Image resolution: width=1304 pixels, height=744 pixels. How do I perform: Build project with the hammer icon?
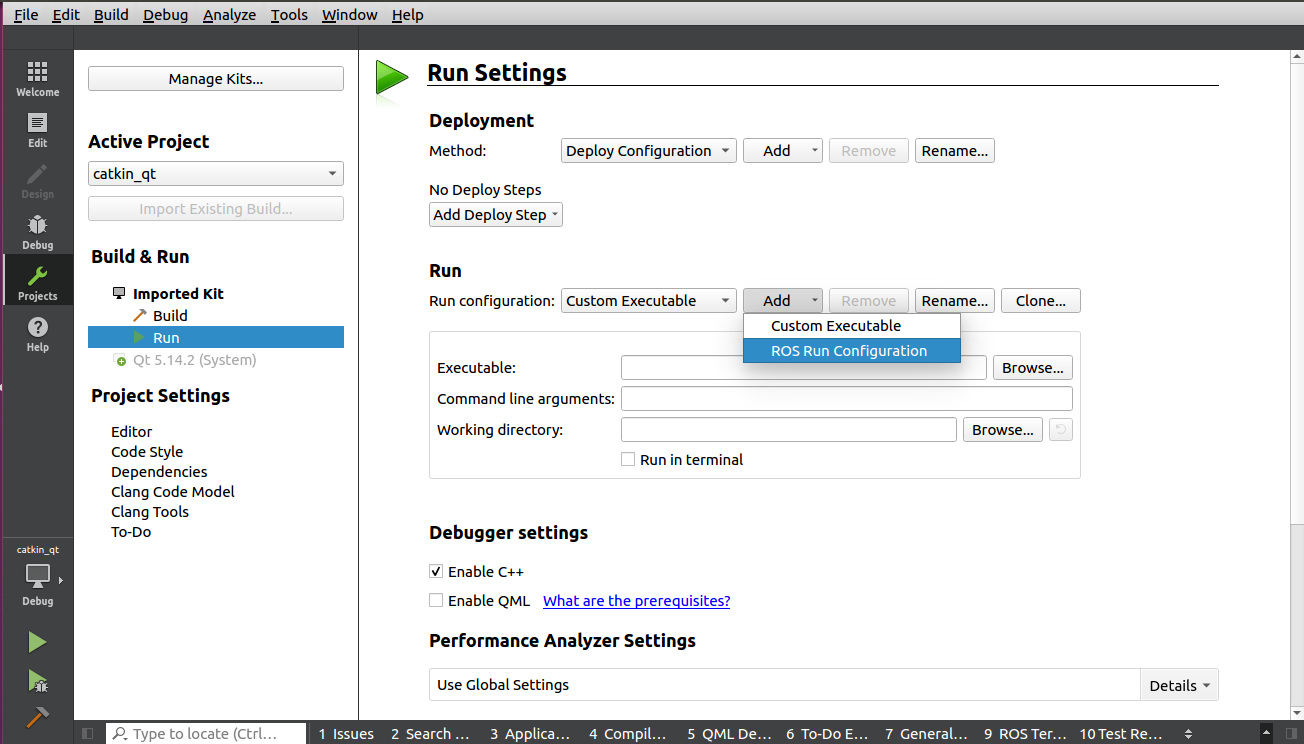pos(37,717)
